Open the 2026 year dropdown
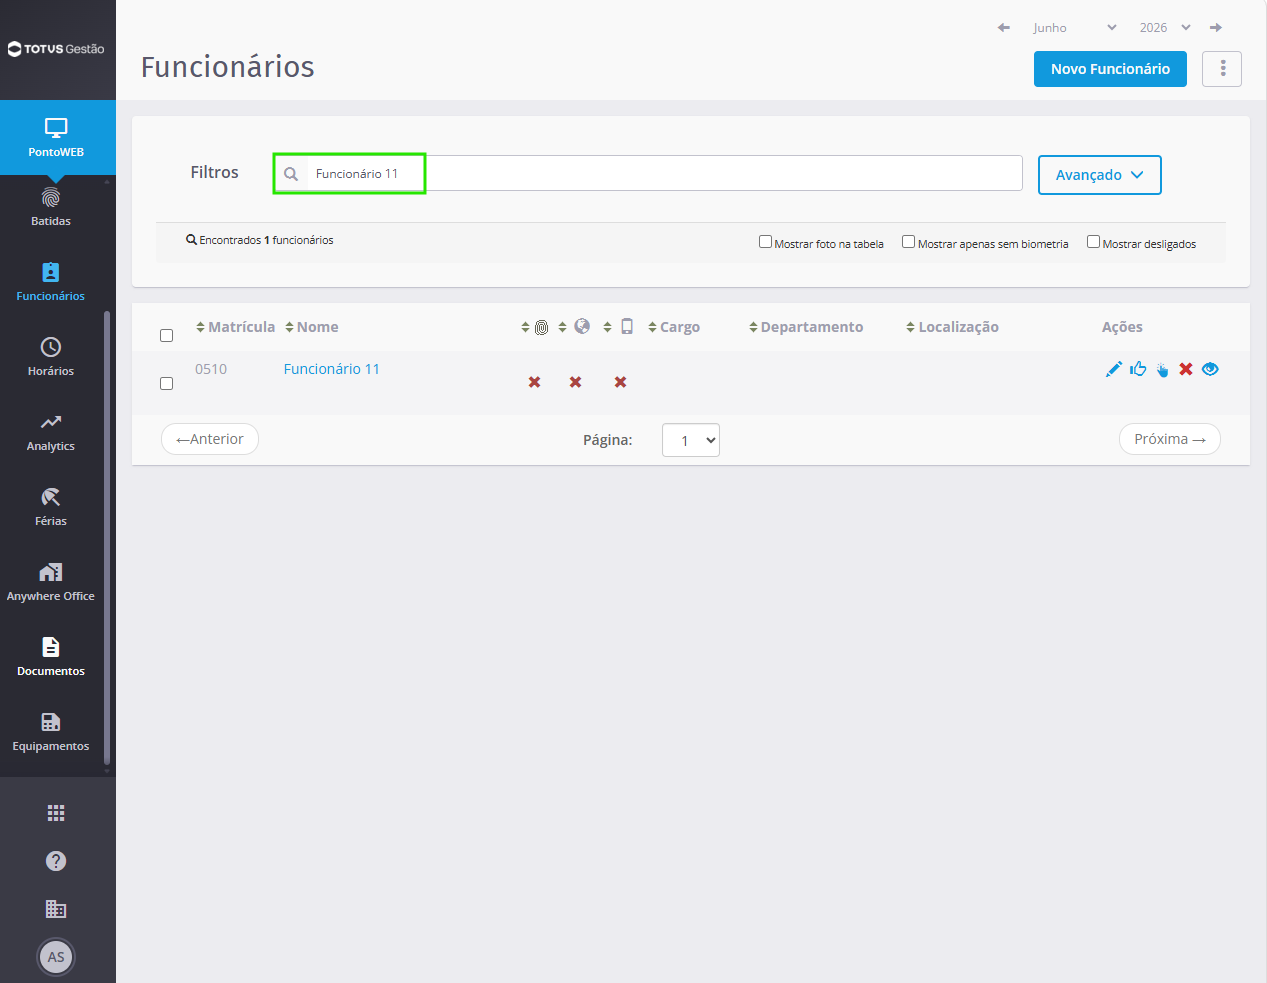This screenshot has height=983, width=1267. pos(1164,28)
